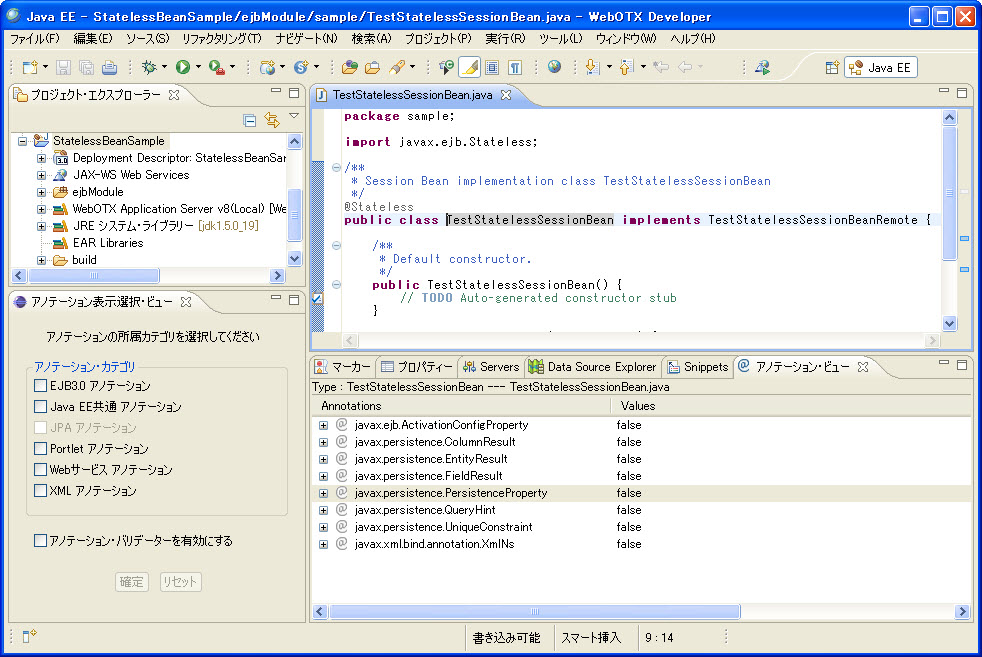Click Collapse All in Project Explorer

(x=250, y=120)
